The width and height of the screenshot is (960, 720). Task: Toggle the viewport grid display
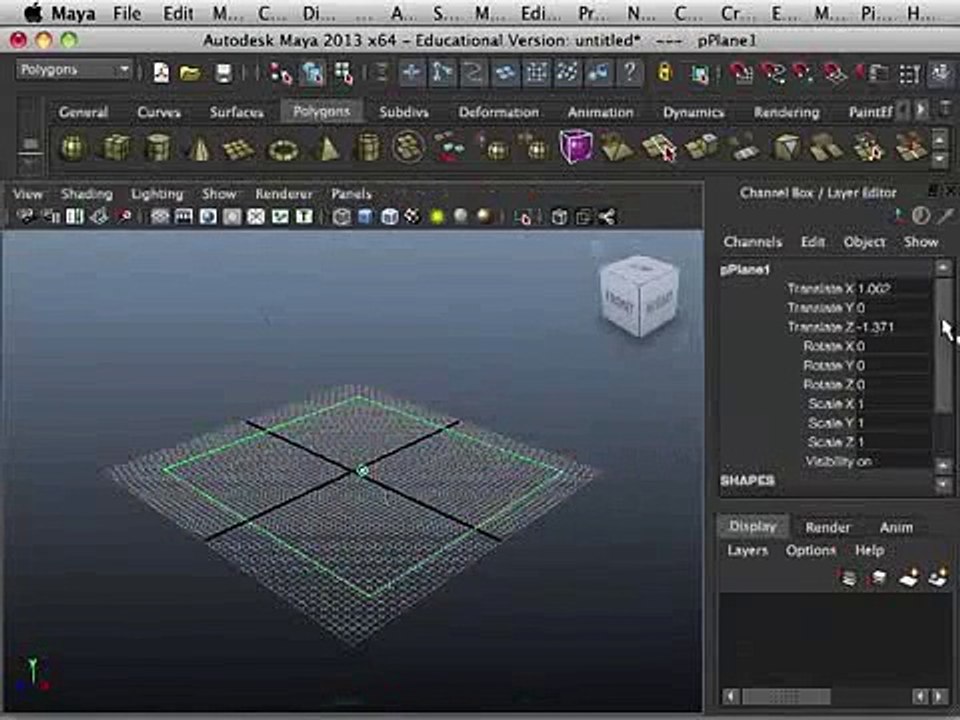(x=160, y=217)
